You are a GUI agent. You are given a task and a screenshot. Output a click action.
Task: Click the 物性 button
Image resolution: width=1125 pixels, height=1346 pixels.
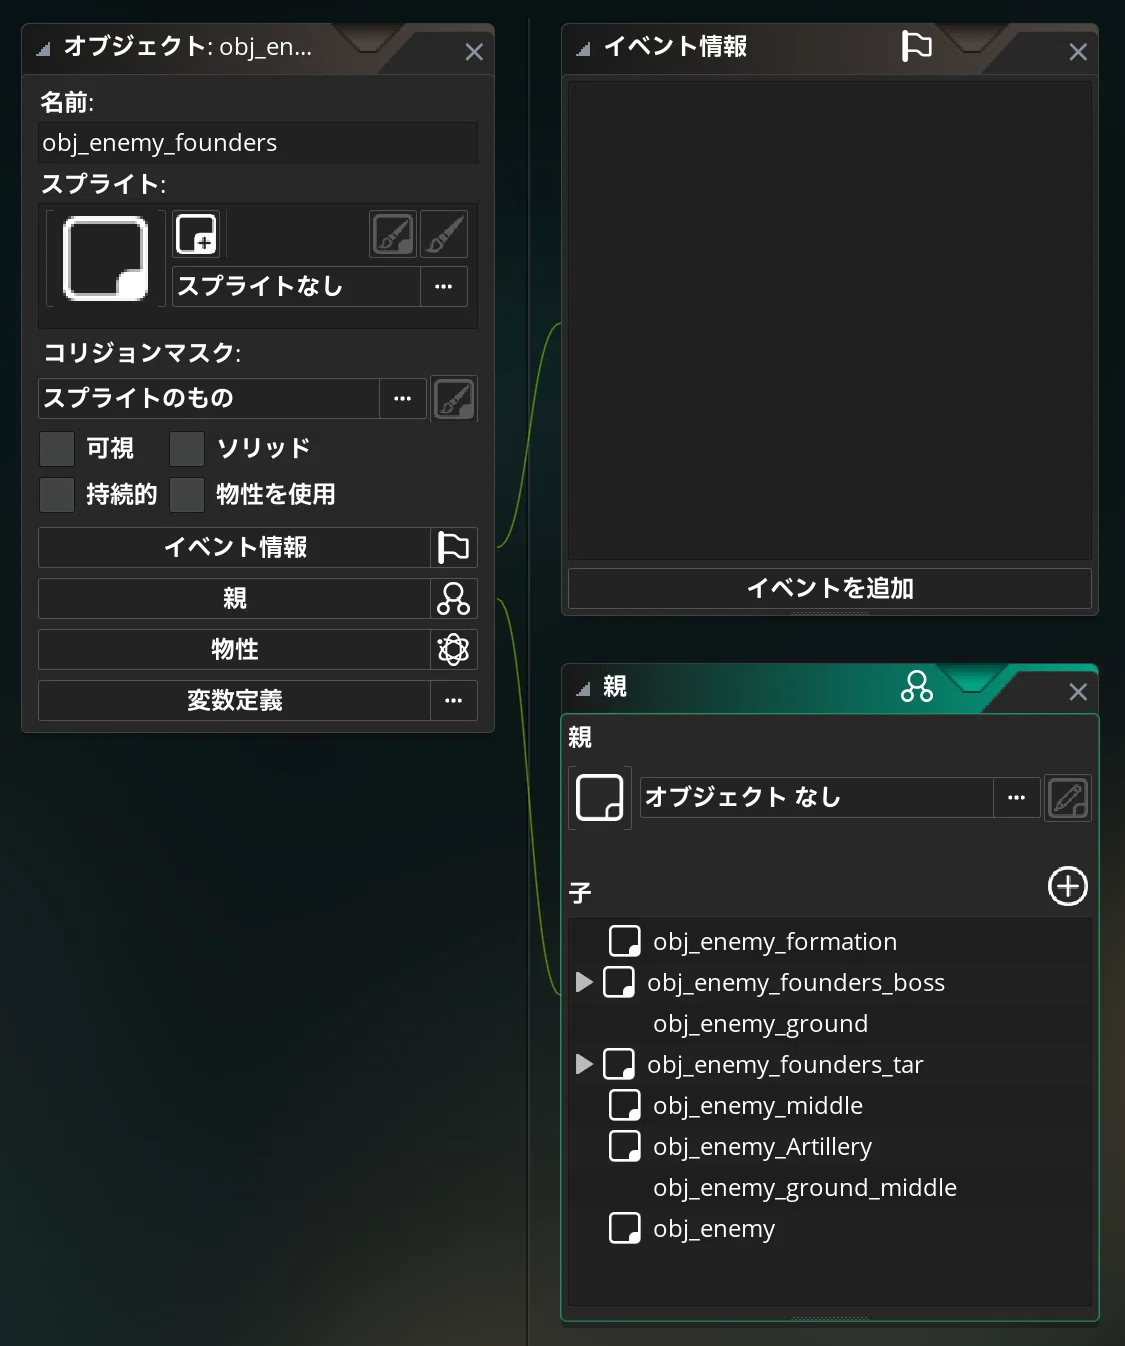[x=235, y=649]
